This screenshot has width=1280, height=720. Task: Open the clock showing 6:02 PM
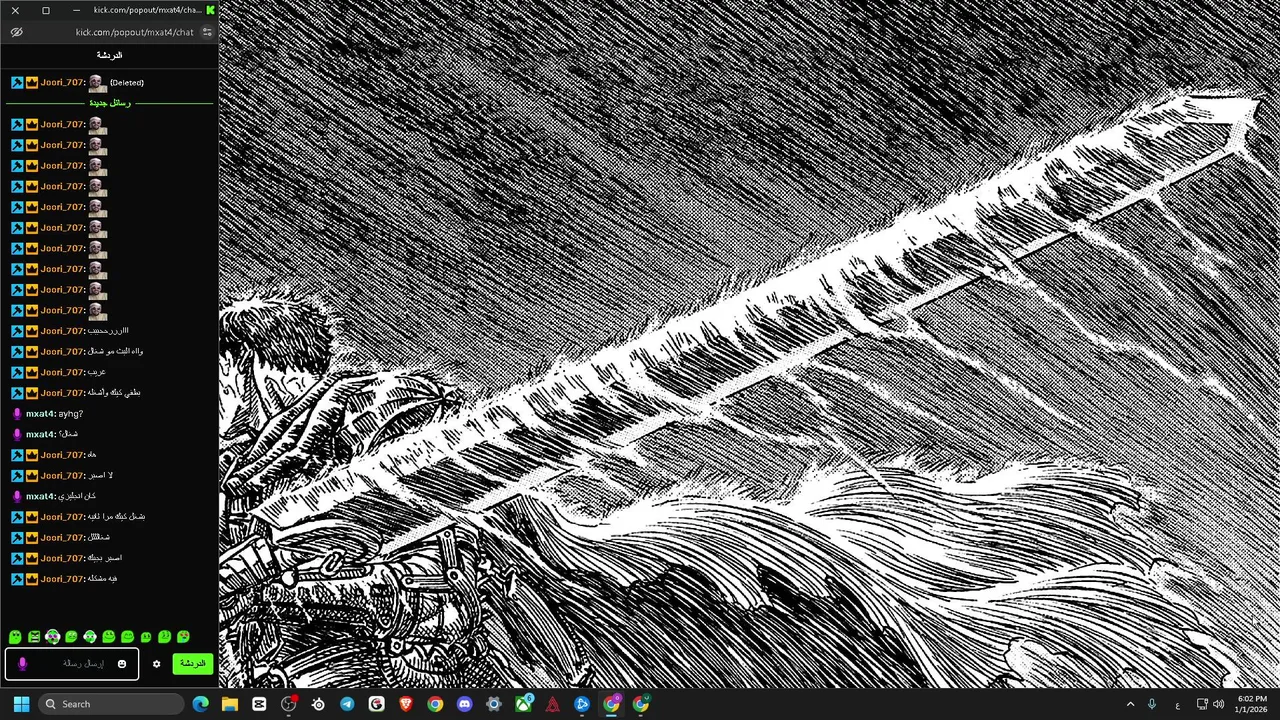(1251, 704)
